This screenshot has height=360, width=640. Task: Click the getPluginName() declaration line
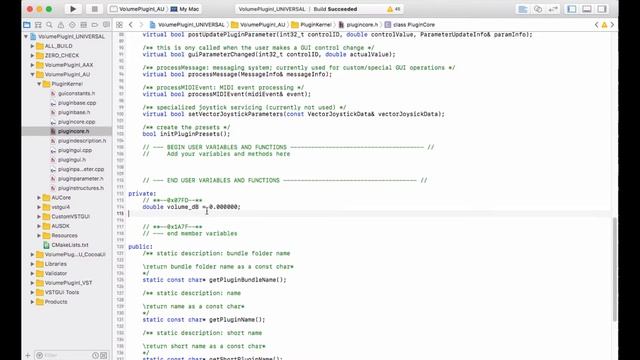pos(204,320)
